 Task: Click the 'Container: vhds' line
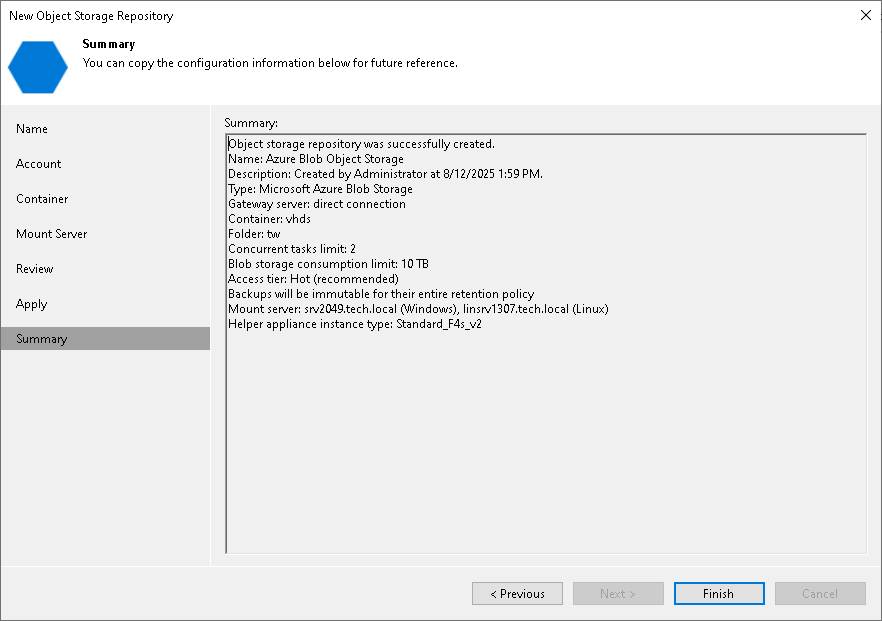click(269, 219)
